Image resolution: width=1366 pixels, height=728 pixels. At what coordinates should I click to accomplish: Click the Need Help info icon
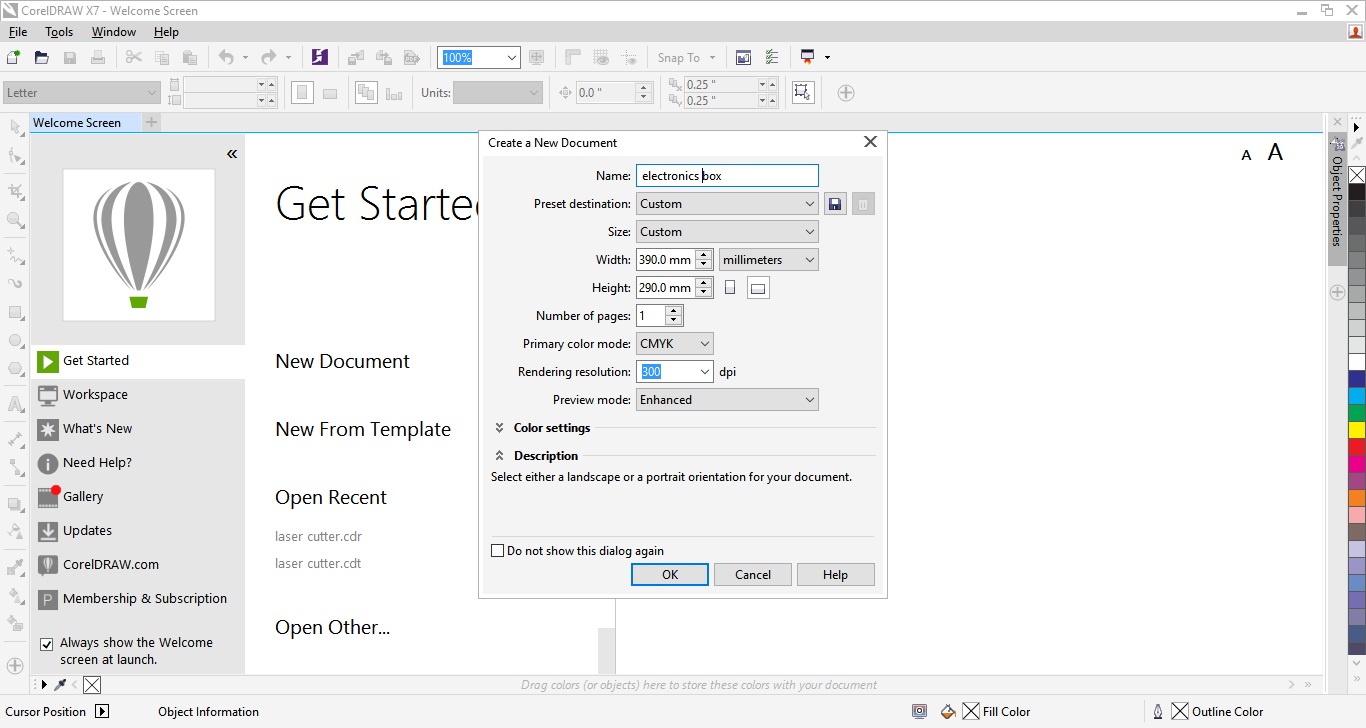coord(48,463)
